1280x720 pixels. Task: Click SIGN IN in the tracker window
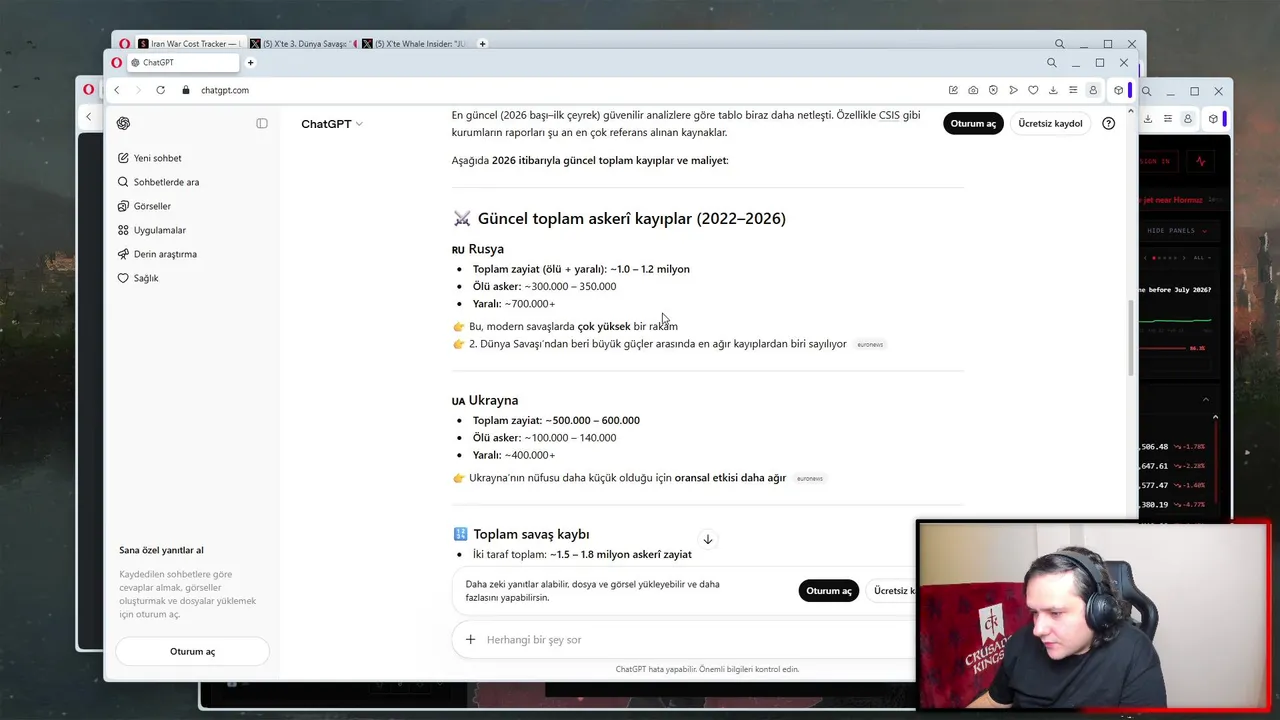click(x=1160, y=161)
